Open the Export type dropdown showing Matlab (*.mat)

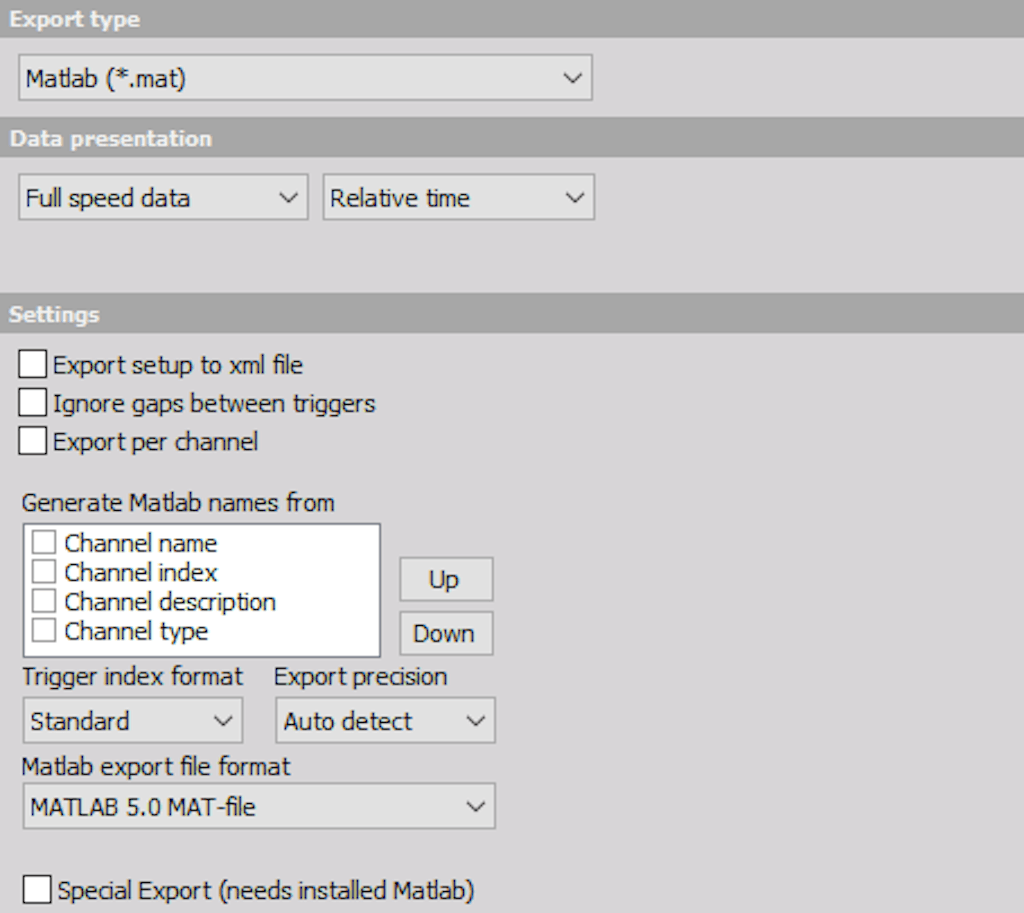click(305, 78)
